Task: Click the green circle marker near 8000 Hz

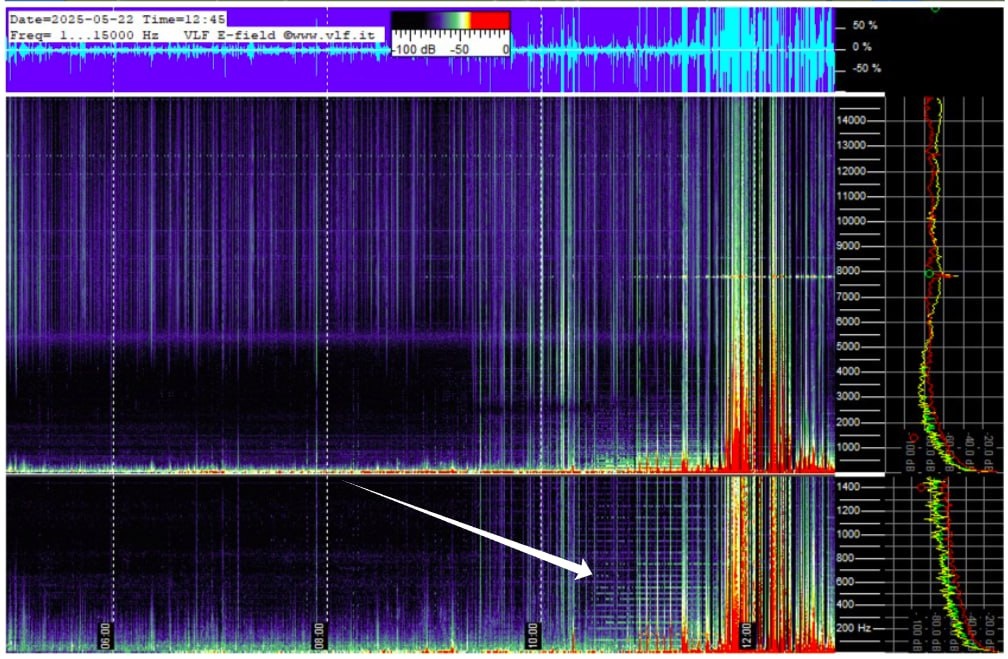Action: pyautogui.click(x=929, y=274)
